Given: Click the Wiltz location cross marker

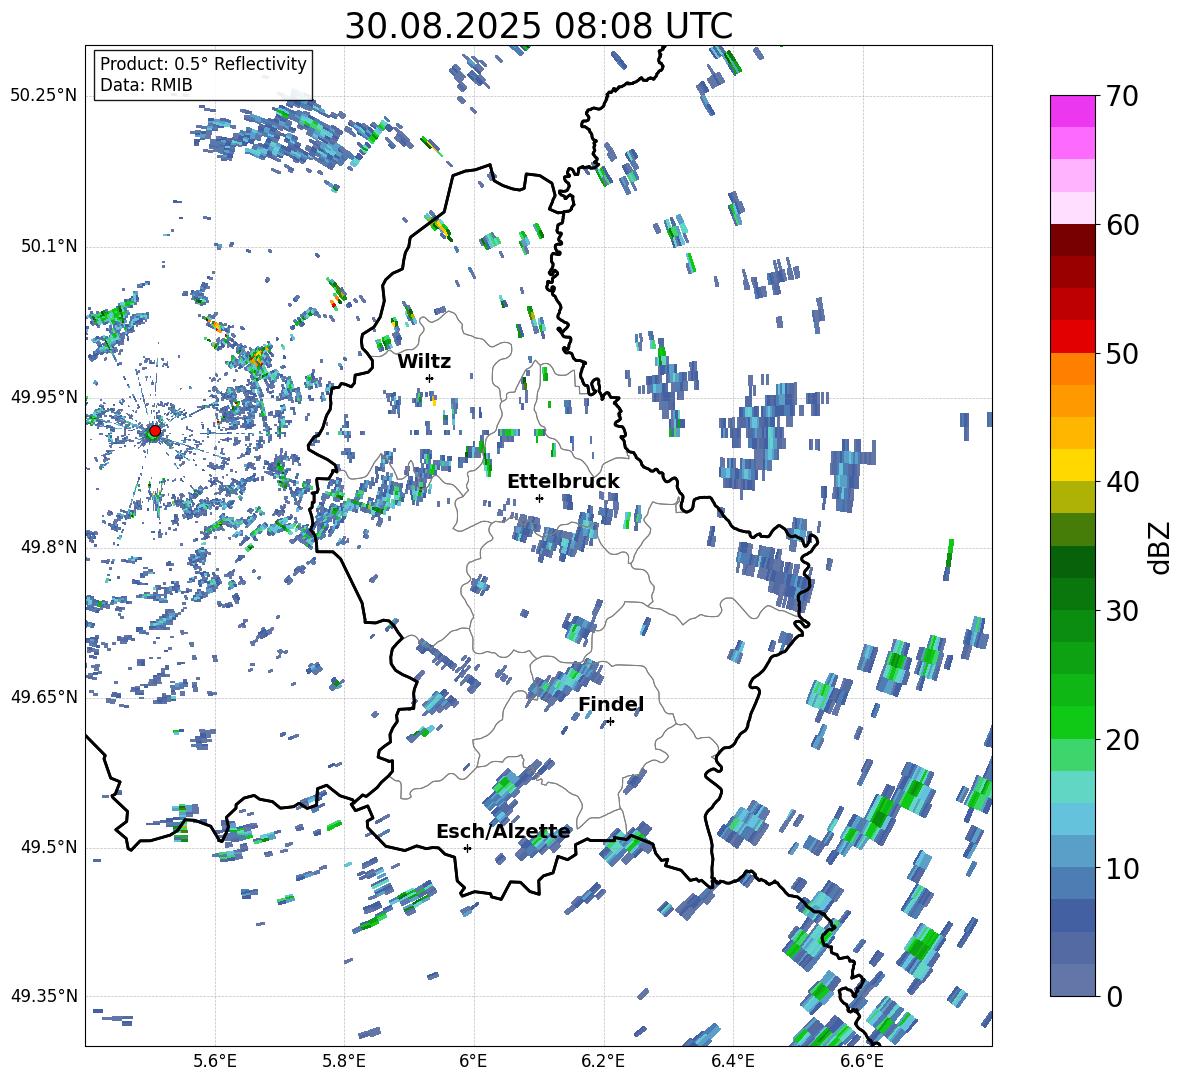Looking at the screenshot, I should (x=430, y=378).
